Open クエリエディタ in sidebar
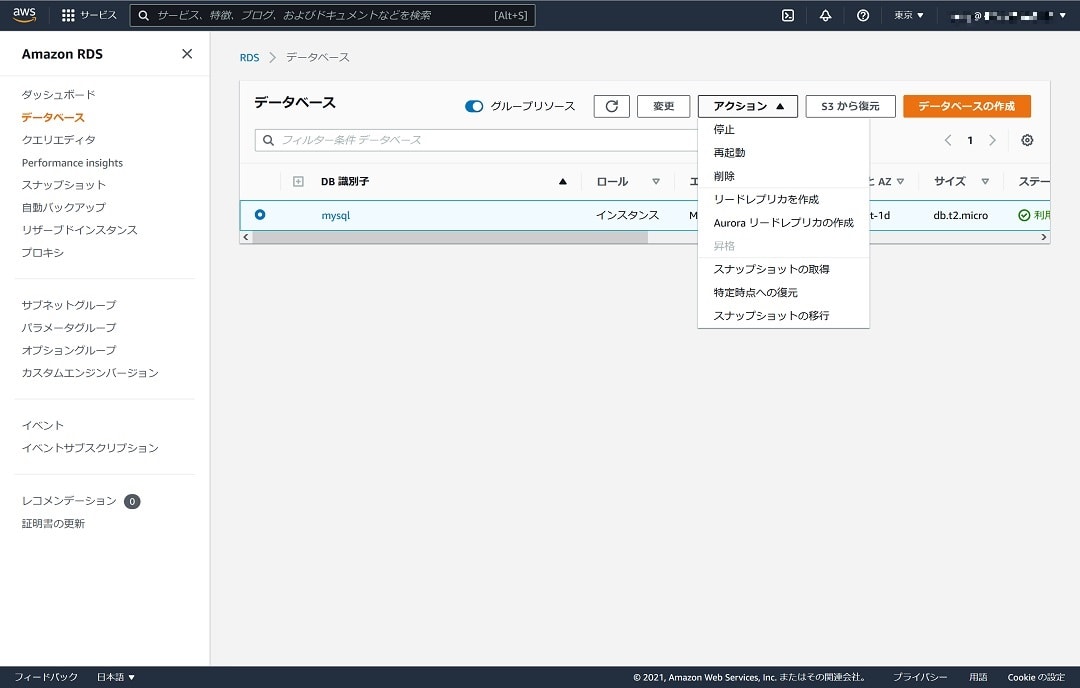Viewport: 1080px width, 688px height. 59,140
